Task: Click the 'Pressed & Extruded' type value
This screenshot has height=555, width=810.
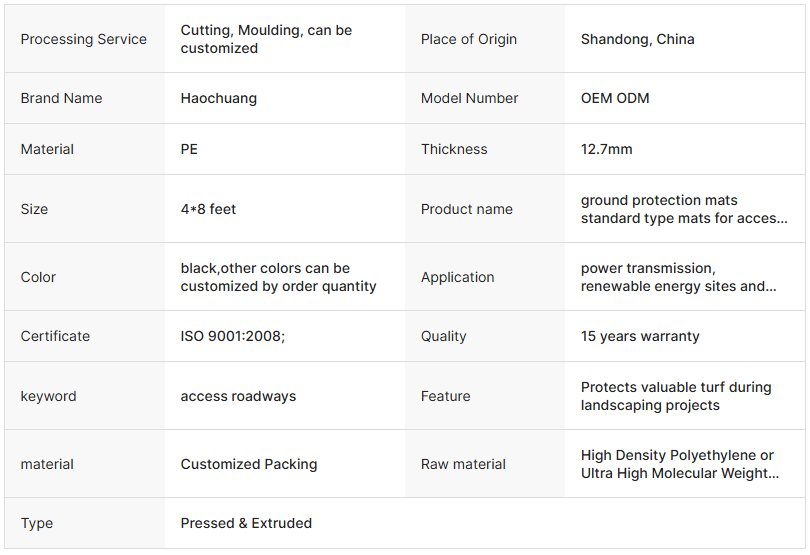Action: (x=246, y=524)
